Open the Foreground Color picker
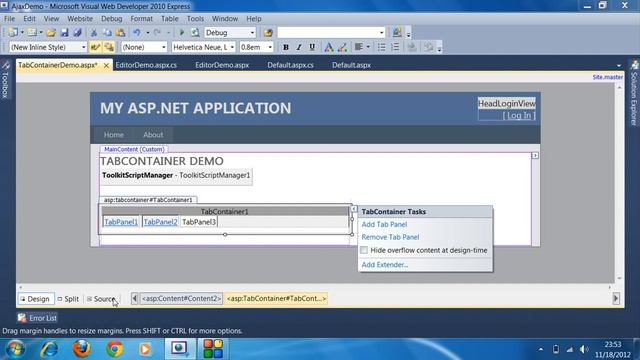Screen dimensions: 640x360 (x=329, y=47)
